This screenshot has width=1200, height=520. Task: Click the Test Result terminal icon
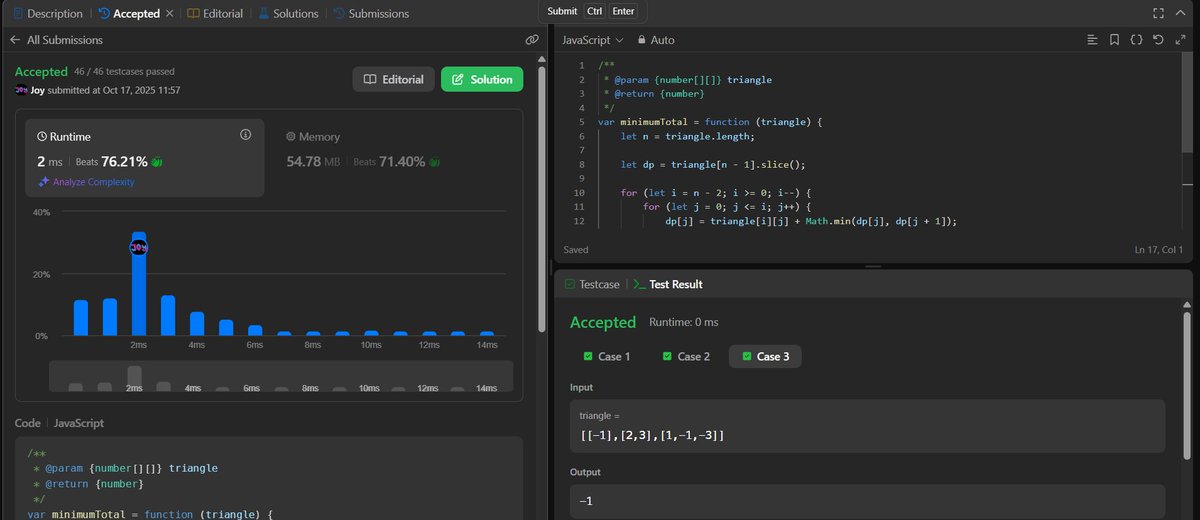tap(639, 284)
